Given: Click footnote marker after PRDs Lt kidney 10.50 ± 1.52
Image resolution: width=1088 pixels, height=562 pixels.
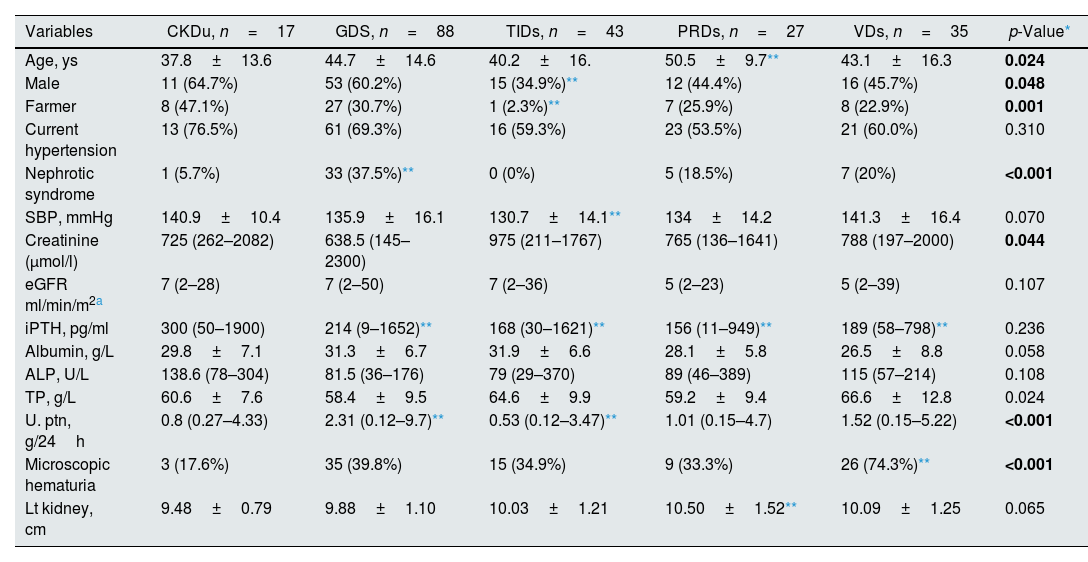Looking at the screenshot, I should pos(791,507).
